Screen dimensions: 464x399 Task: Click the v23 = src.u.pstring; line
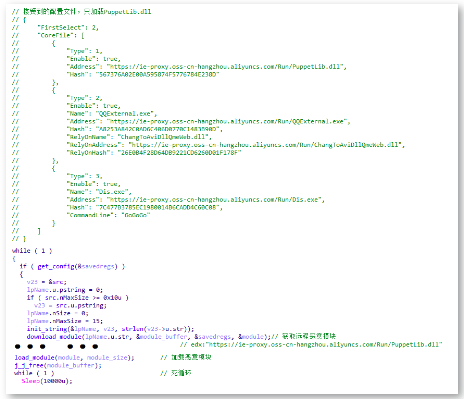[70, 305]
